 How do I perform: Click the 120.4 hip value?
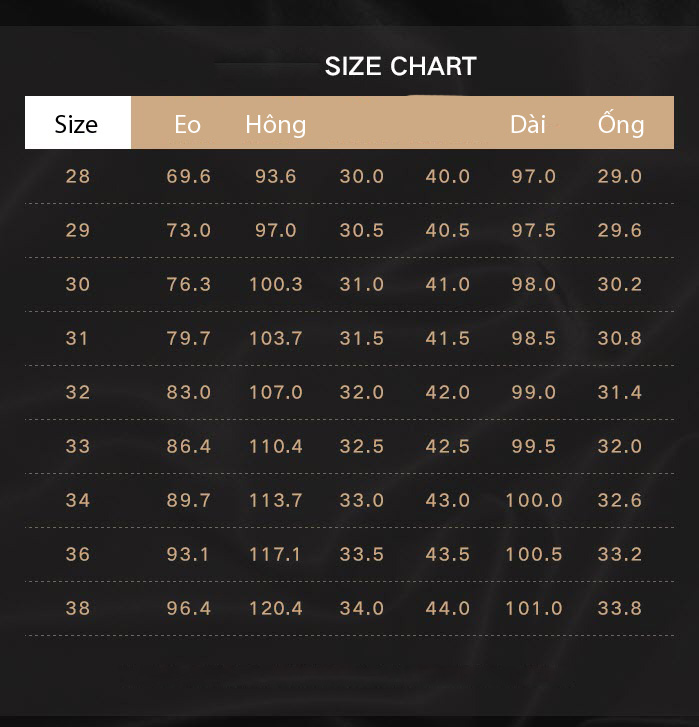pyautogui.click(x=276, y=608)
